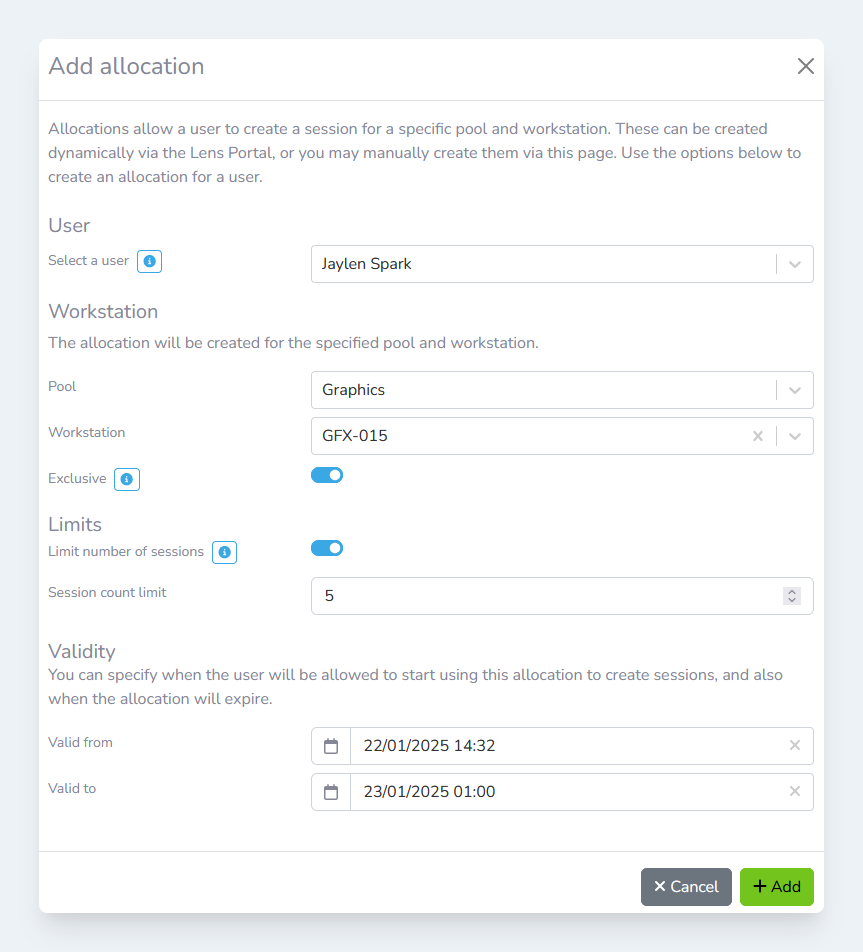Expand the Workstation dropdown arrow
Image resolution: width=863 pixels, height=952 pixels.
click(795, 436)
